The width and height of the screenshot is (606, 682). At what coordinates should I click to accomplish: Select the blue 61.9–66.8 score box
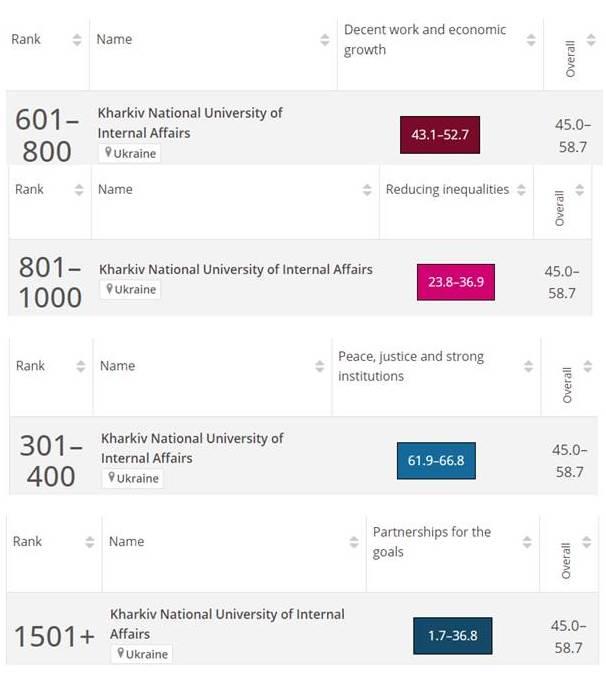click(436, 461)
